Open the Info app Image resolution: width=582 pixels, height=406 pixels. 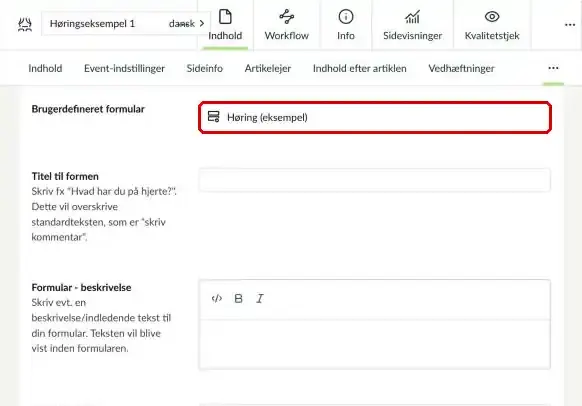(x=346, y=25)
